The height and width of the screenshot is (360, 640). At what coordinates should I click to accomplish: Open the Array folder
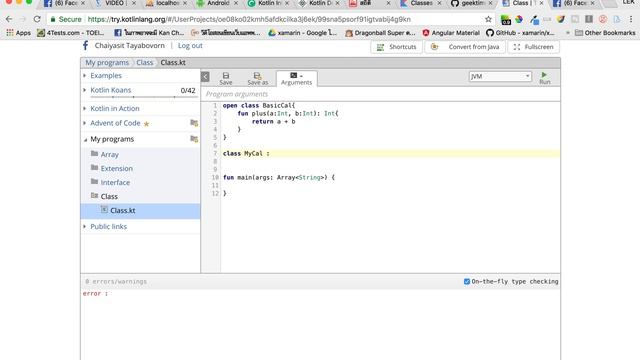(x=109, y=154)
